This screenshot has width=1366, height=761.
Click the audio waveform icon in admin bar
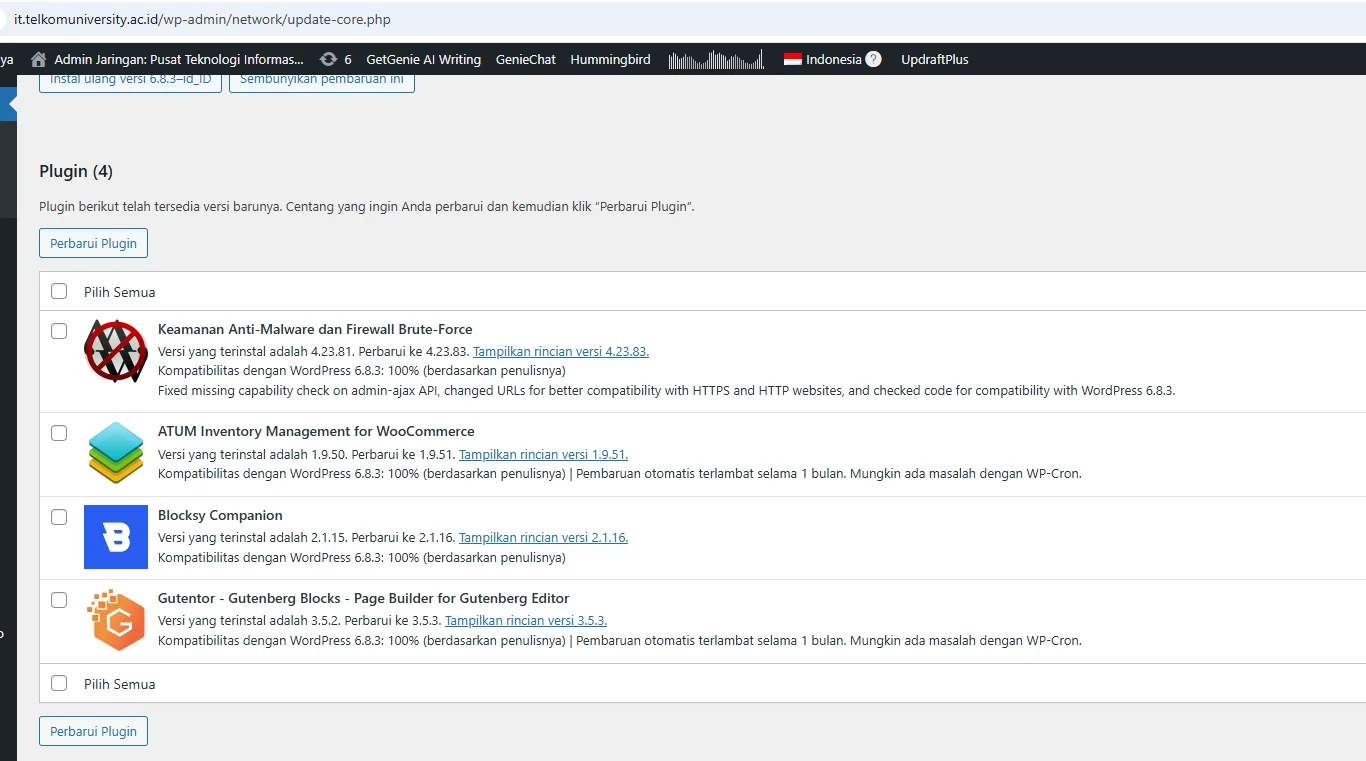click(x=714, y=59)
